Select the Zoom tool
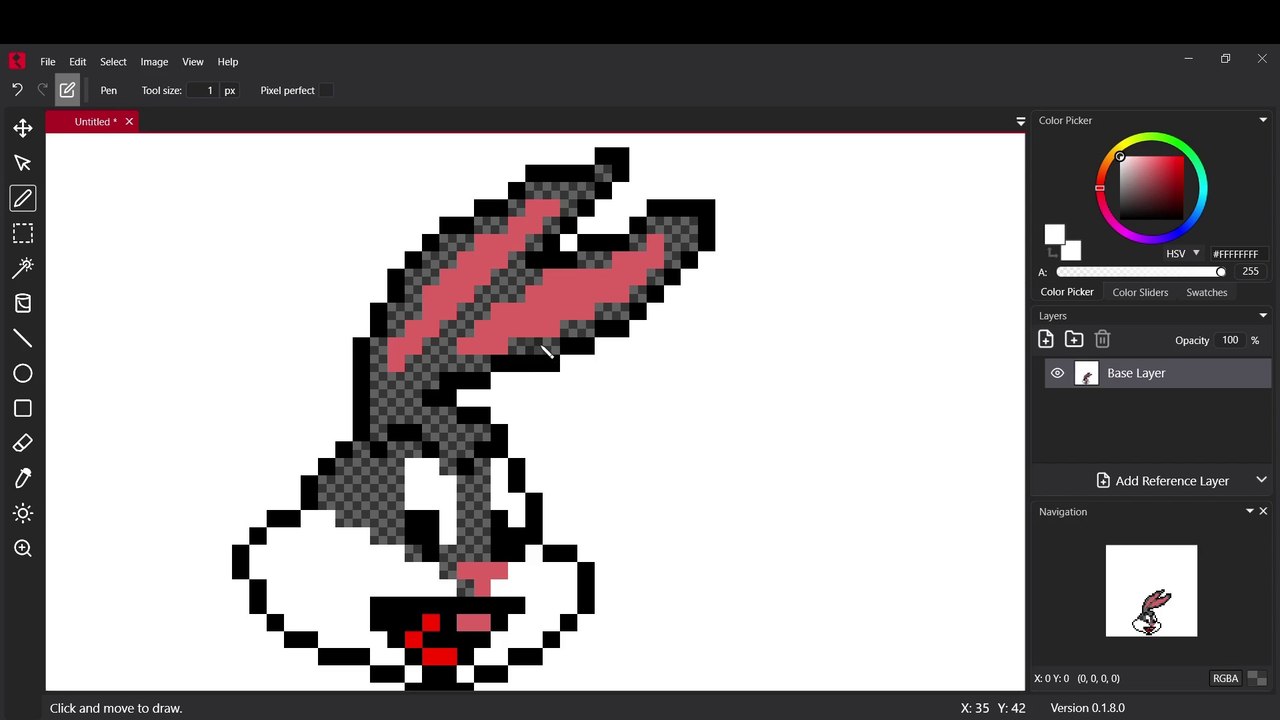 (x=23, y=548)
